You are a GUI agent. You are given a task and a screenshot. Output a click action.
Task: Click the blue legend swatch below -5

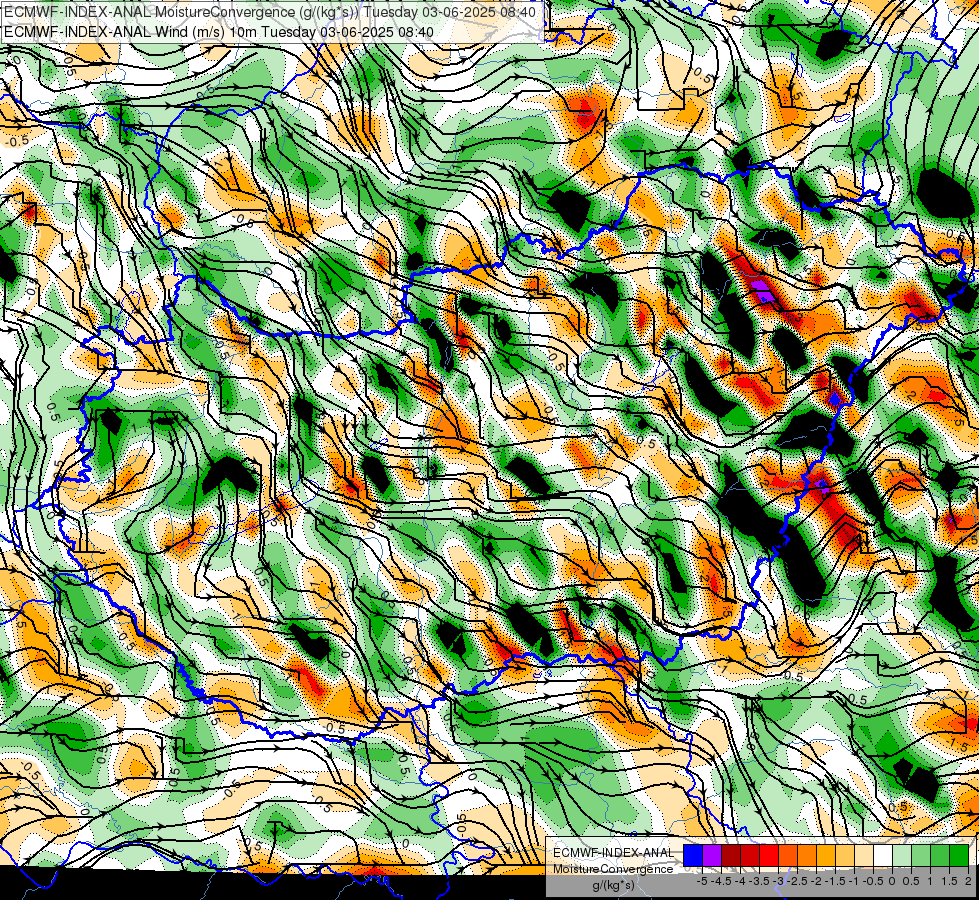pyautogui.click(x=693, y=855)
